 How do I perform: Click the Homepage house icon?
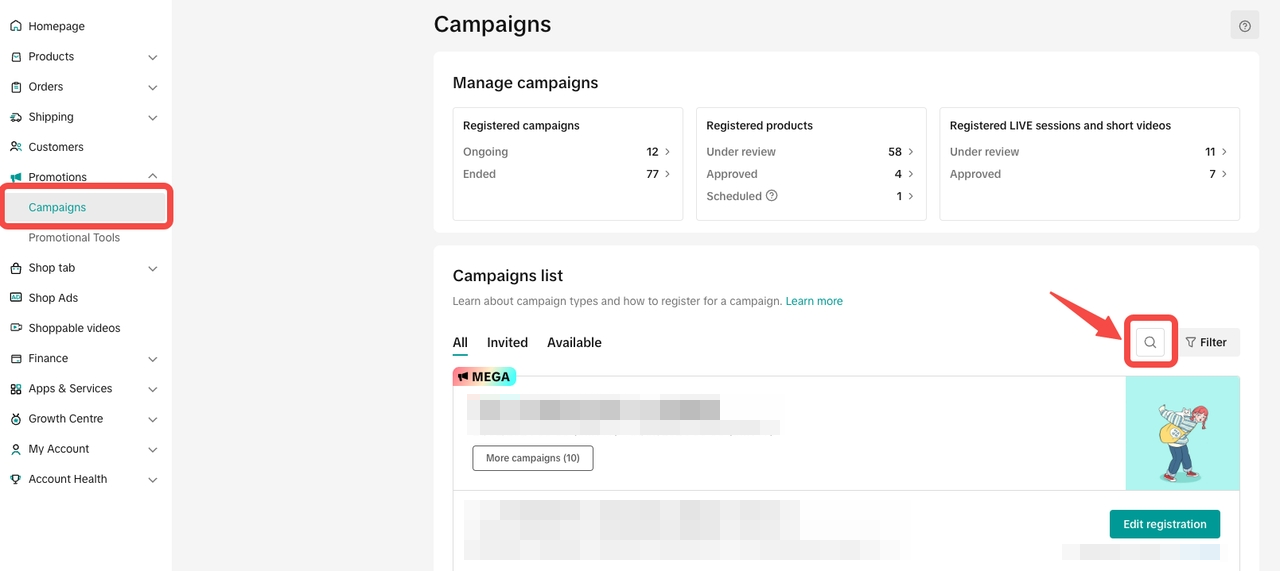(x=16, y=26)
